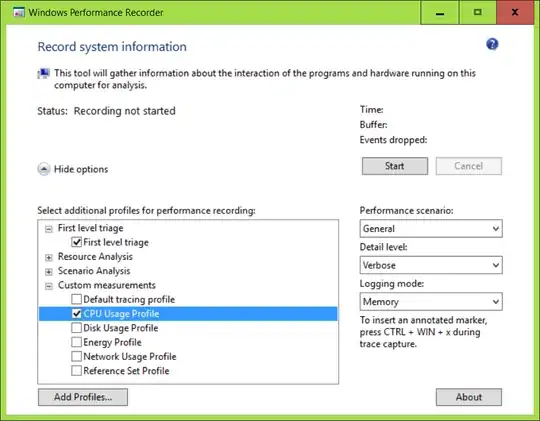Click the Energy Profile label
Screen dimensions: 540x421
click(x=113, y=342)
